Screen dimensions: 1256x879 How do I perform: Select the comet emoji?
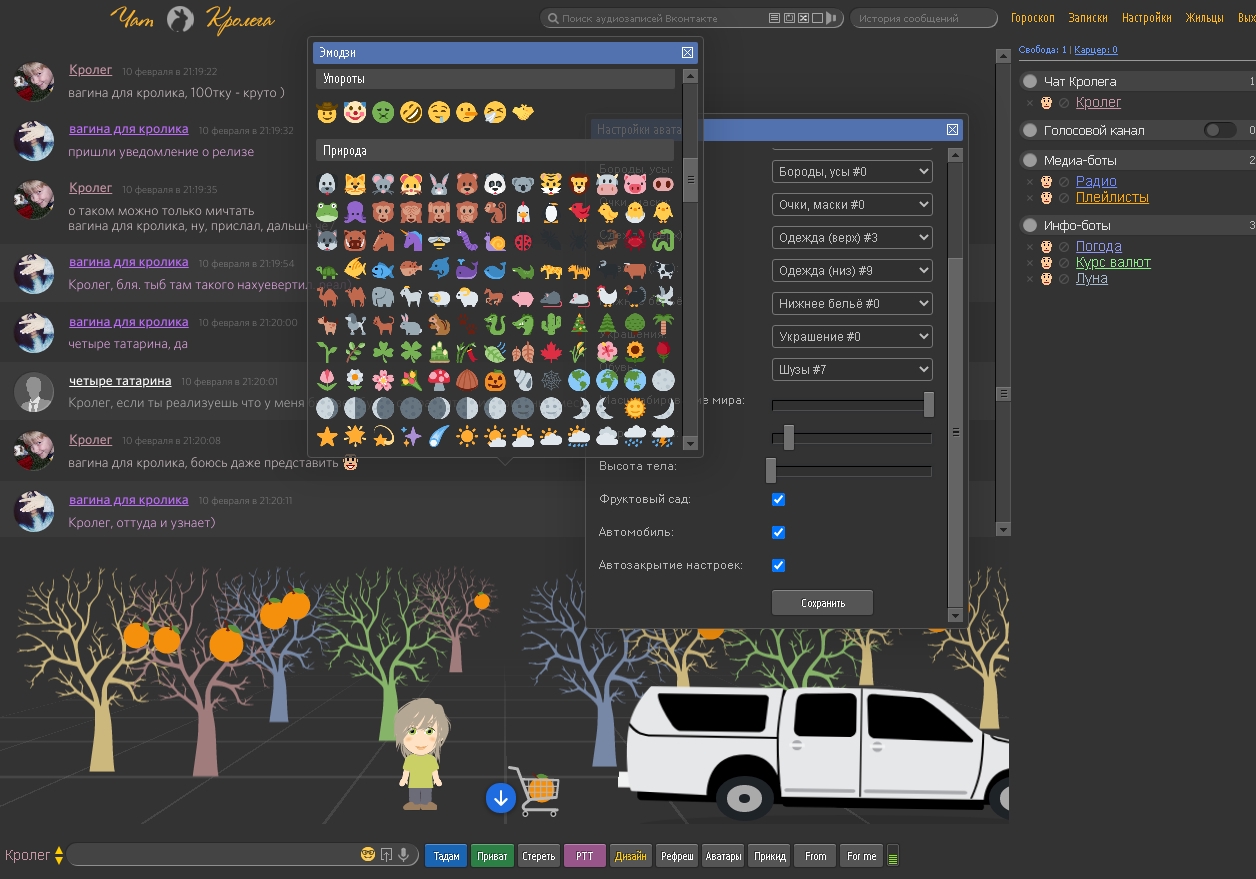[x=438, y=437]
